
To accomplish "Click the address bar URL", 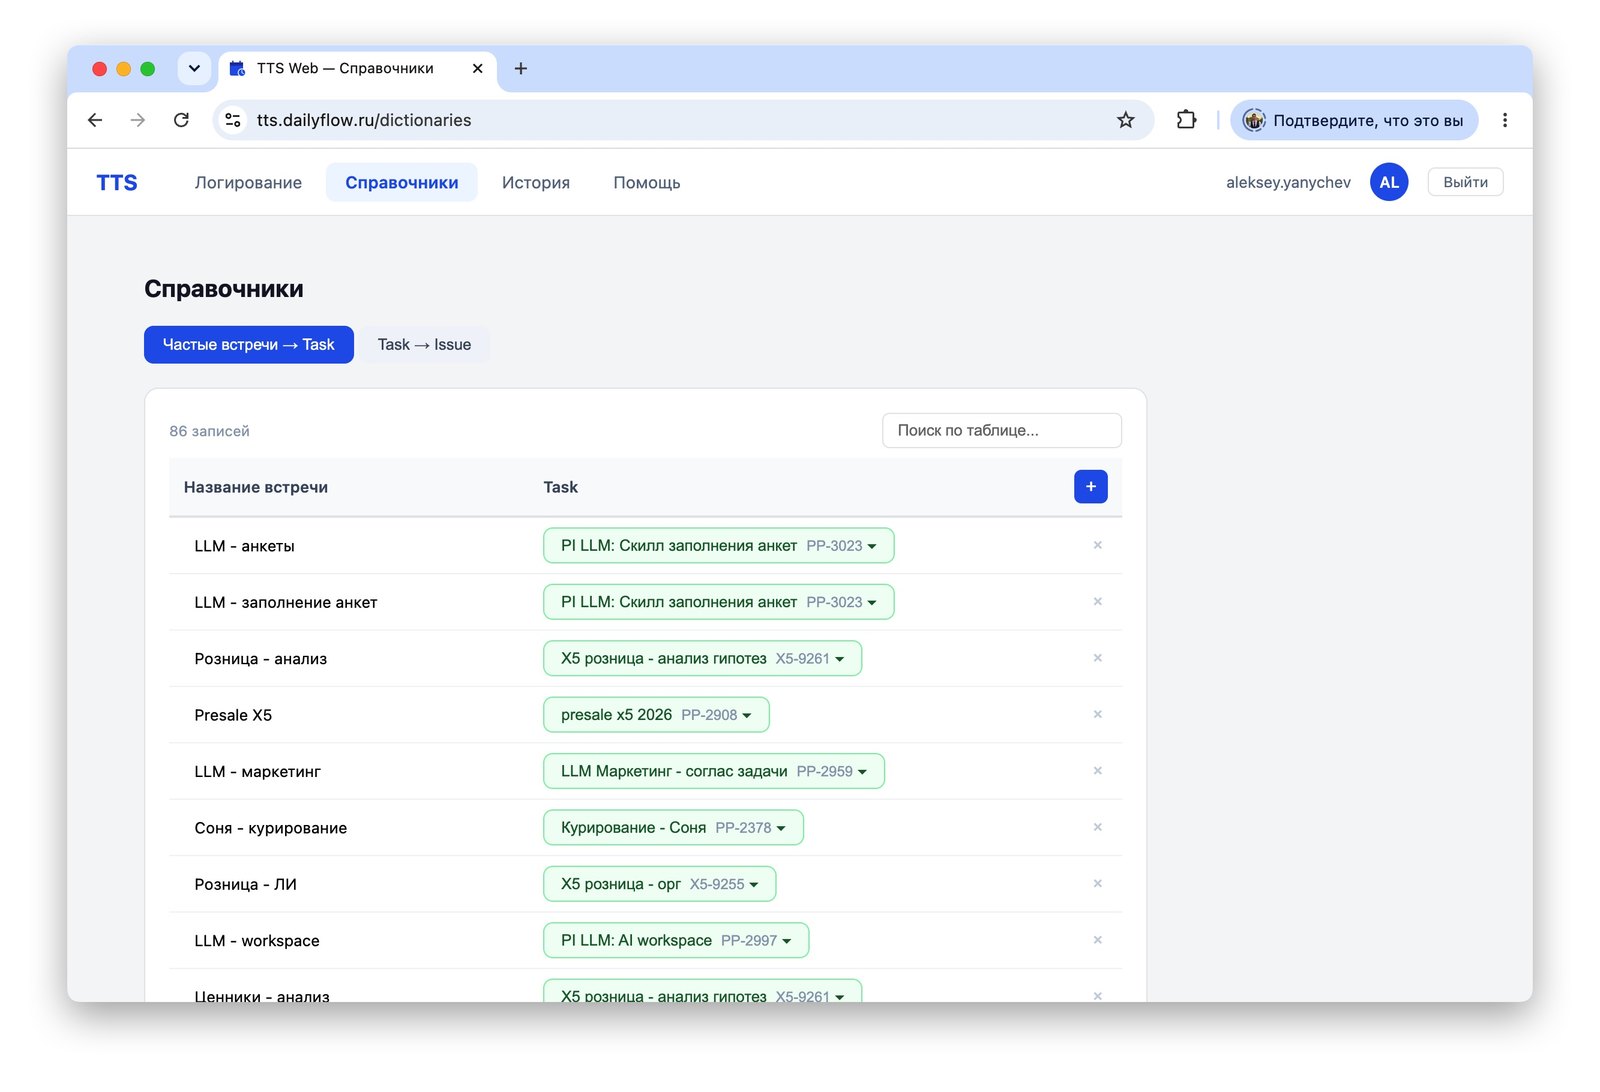I will coord(364,120).
